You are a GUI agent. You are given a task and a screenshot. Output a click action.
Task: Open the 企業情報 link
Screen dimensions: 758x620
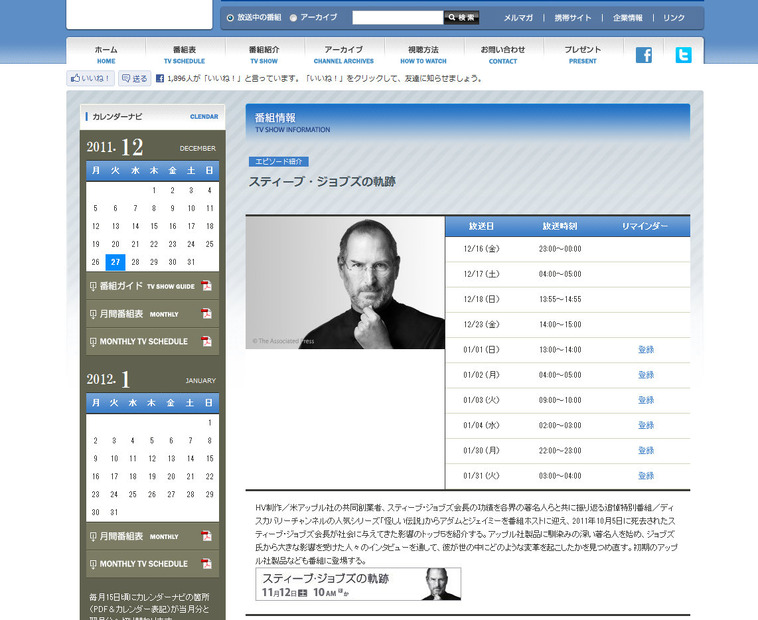(x=627, y=18)
